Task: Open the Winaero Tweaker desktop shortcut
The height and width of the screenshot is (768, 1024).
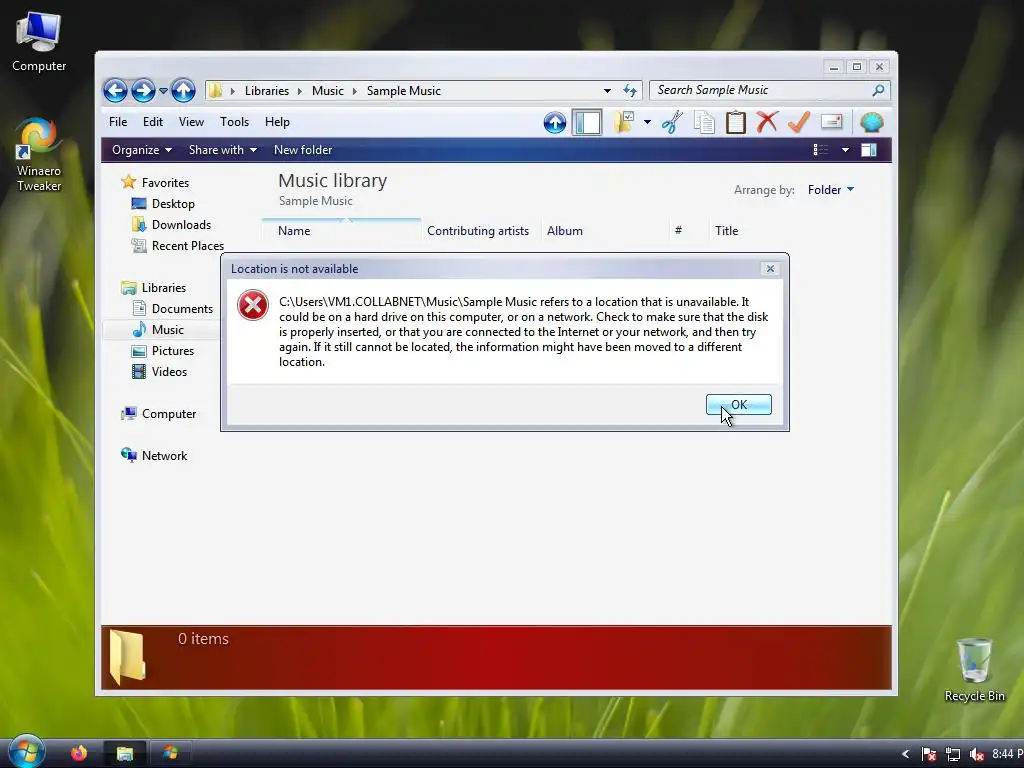Action: (x=39, y=155)
